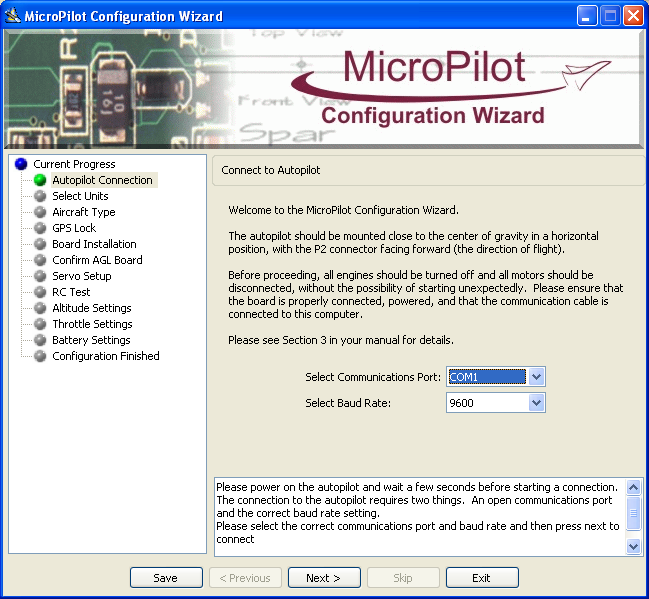Image resolution: width=649 pixels, height=599 pixels.
Task: Select Configuration Finished step
Action: coord(106,356)
